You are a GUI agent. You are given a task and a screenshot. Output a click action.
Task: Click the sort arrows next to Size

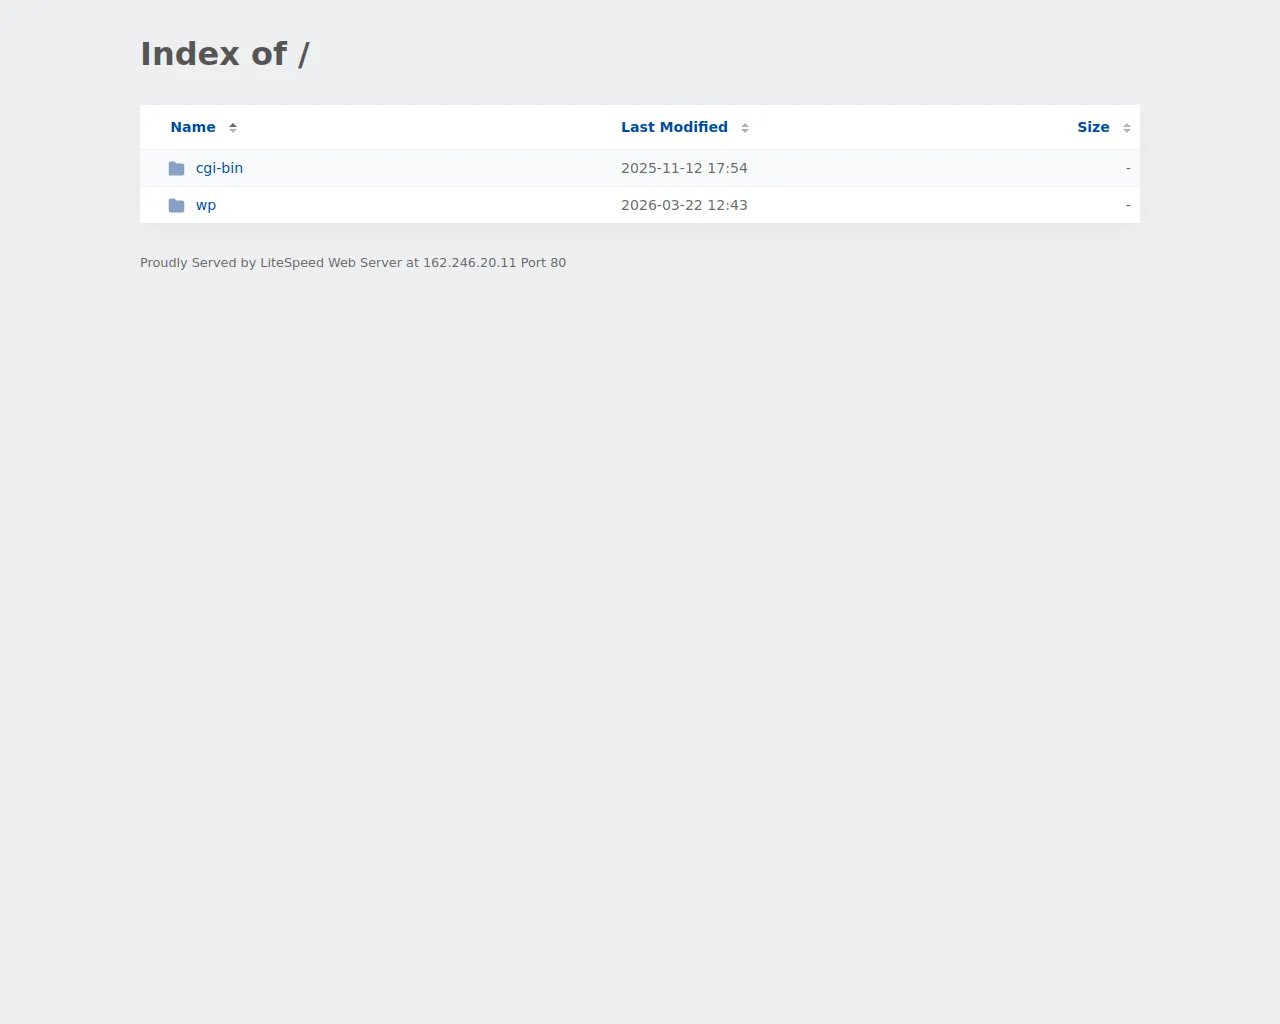tap(1127, 127)
